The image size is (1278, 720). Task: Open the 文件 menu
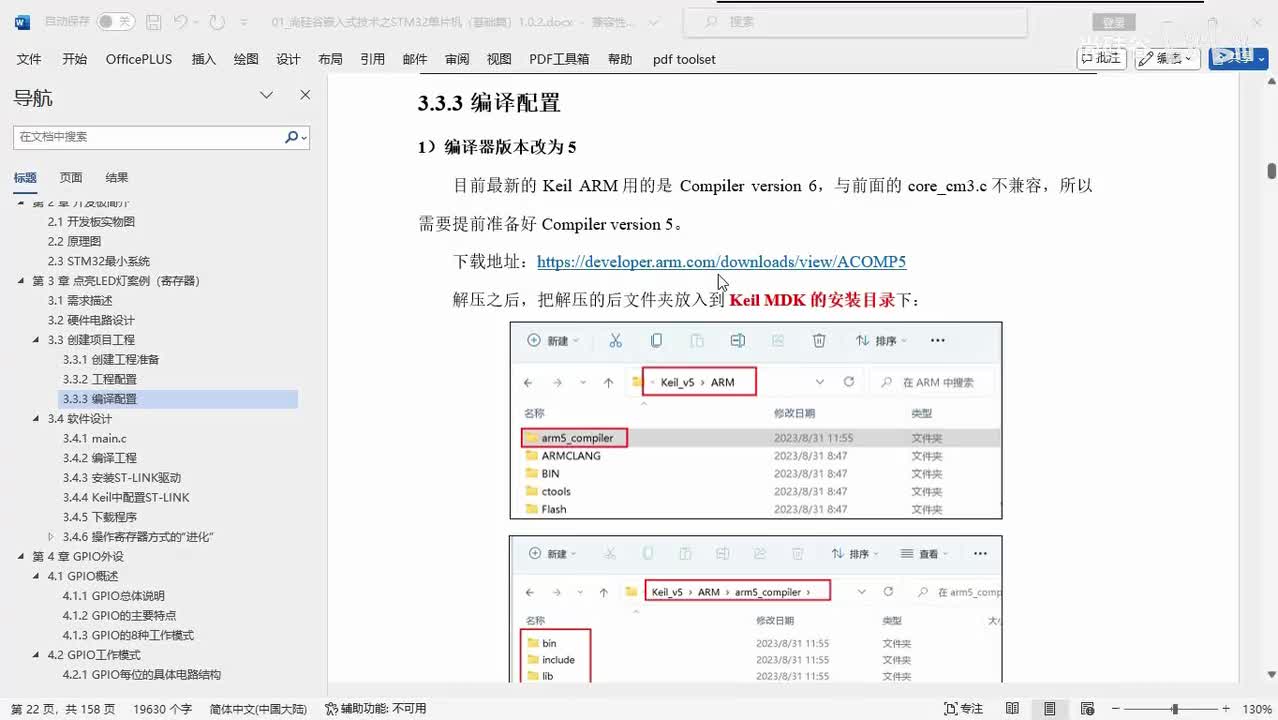click(x=29, y=59)
